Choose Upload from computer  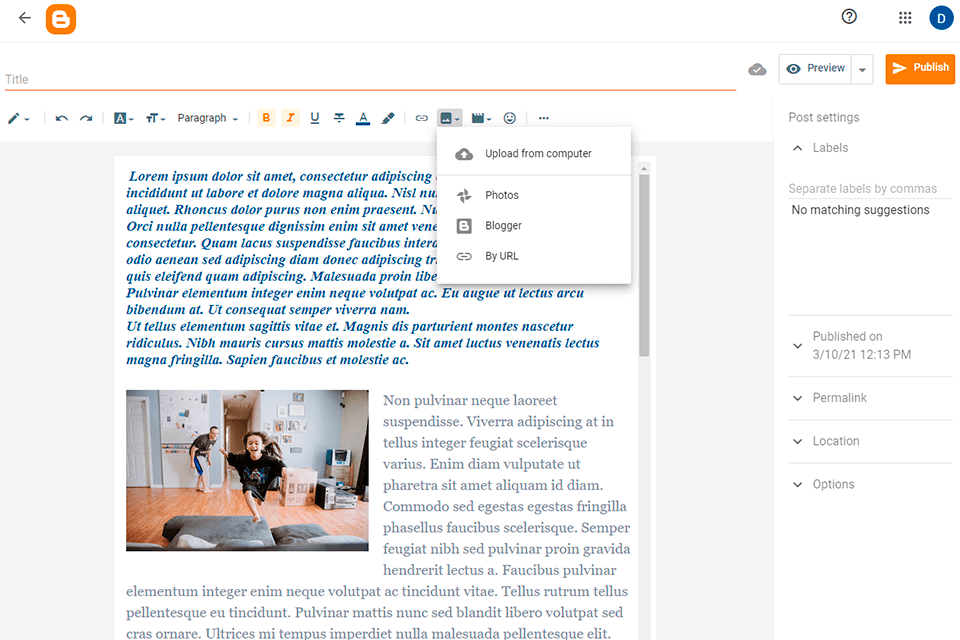tap(534, 154)
